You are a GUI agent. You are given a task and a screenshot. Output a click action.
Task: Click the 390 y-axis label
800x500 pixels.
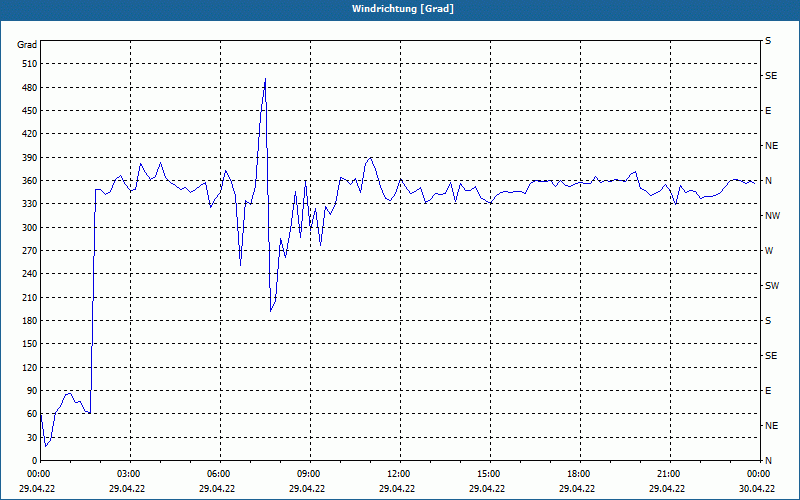click(30, 158)
